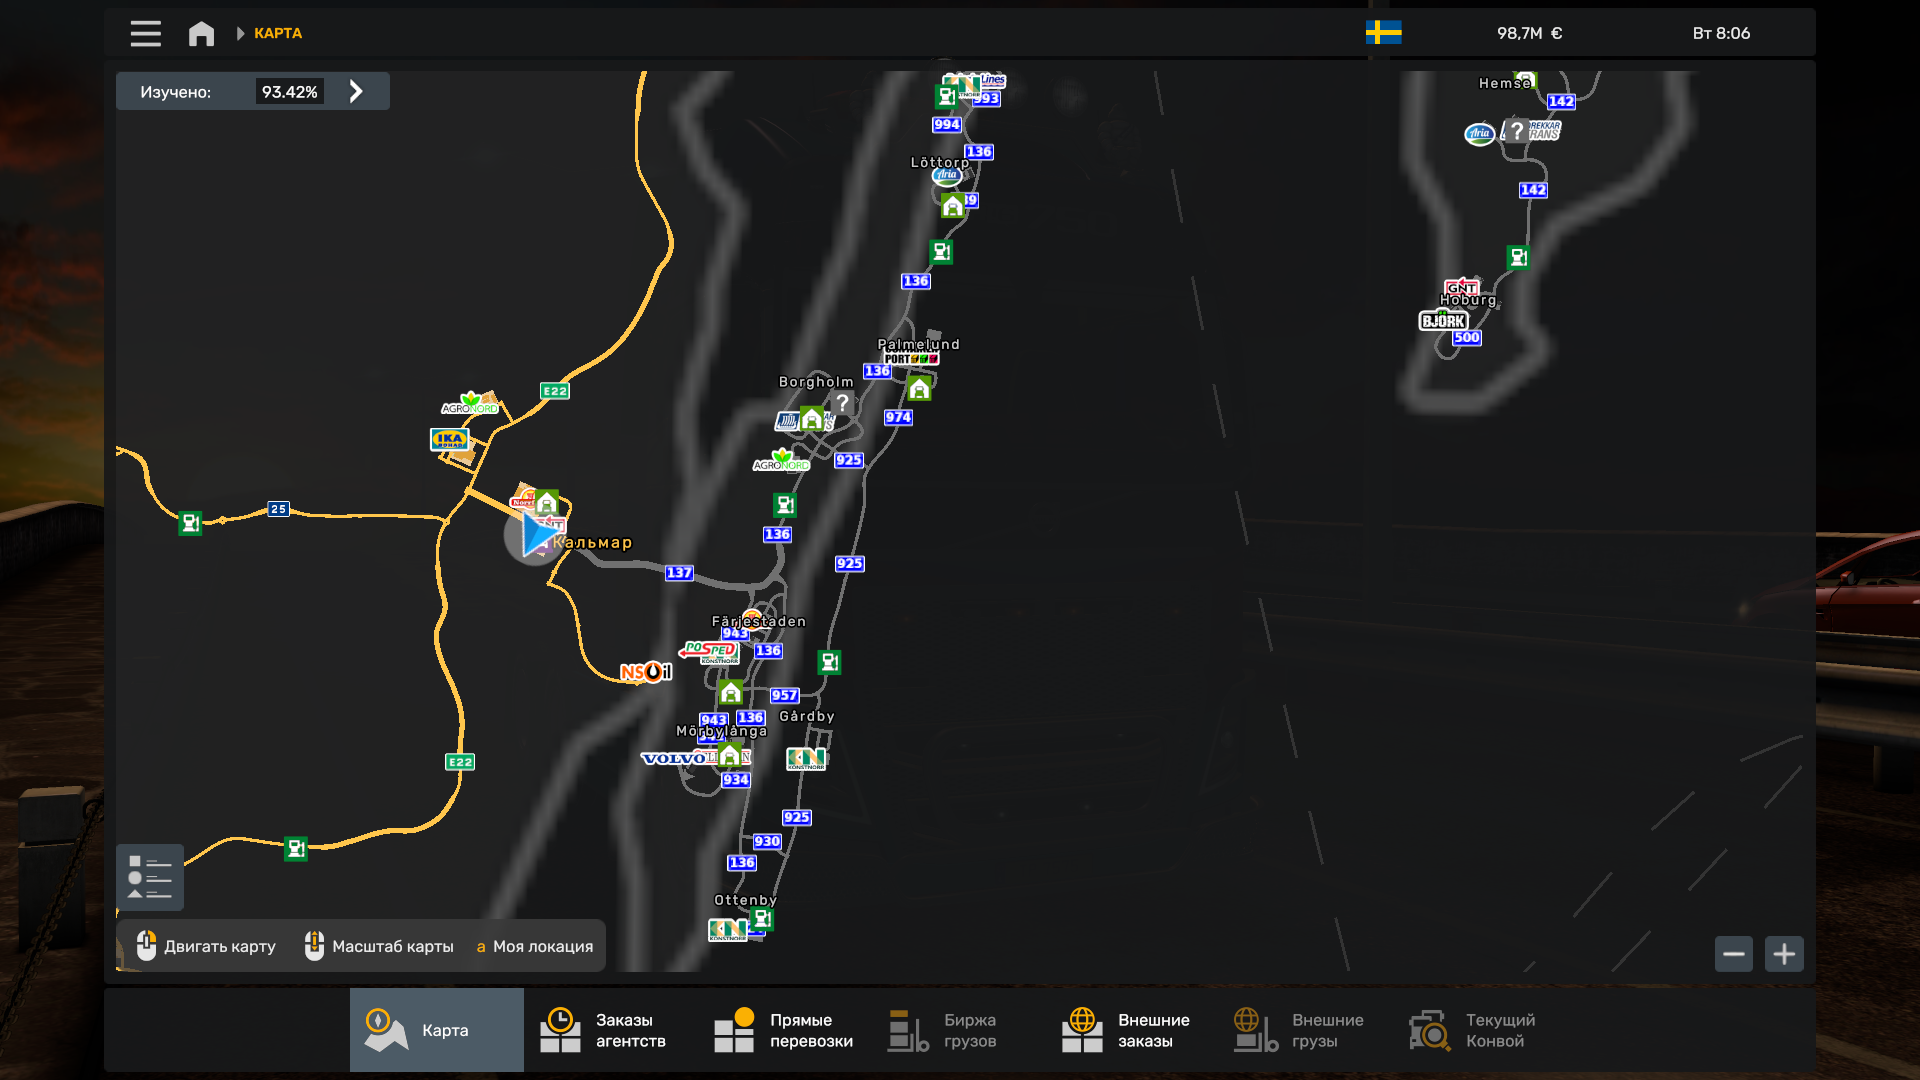Click the 98,7M € balance
Screen dimensions: 1920x1080
[x=1529, y=33]
